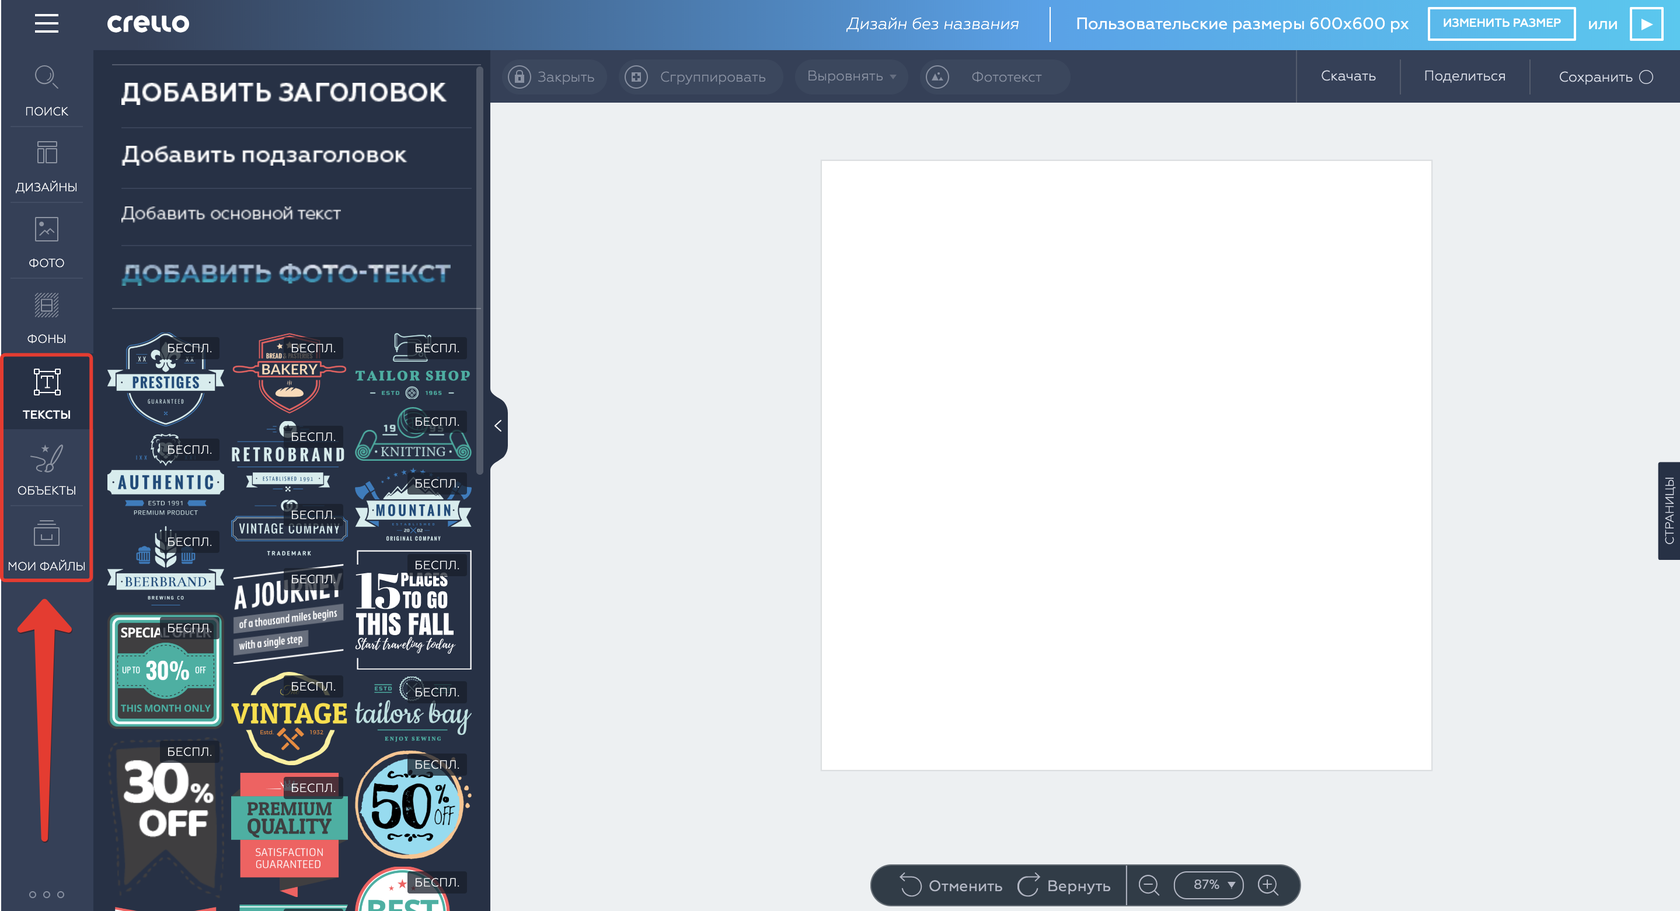Screen dimensions: 1680x911
Task: Select the VINTAGE COMPANY template
Action: click(x=289, y=528)
